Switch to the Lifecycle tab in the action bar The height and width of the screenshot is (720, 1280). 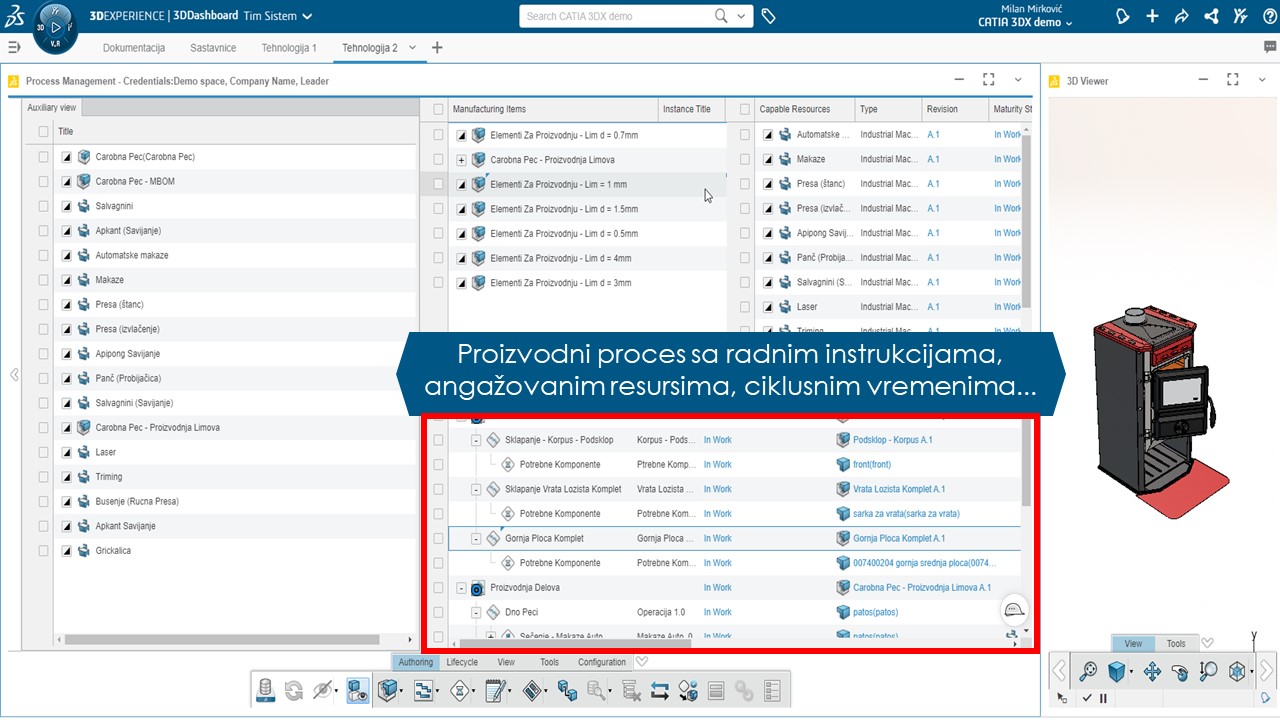(461, 661)
